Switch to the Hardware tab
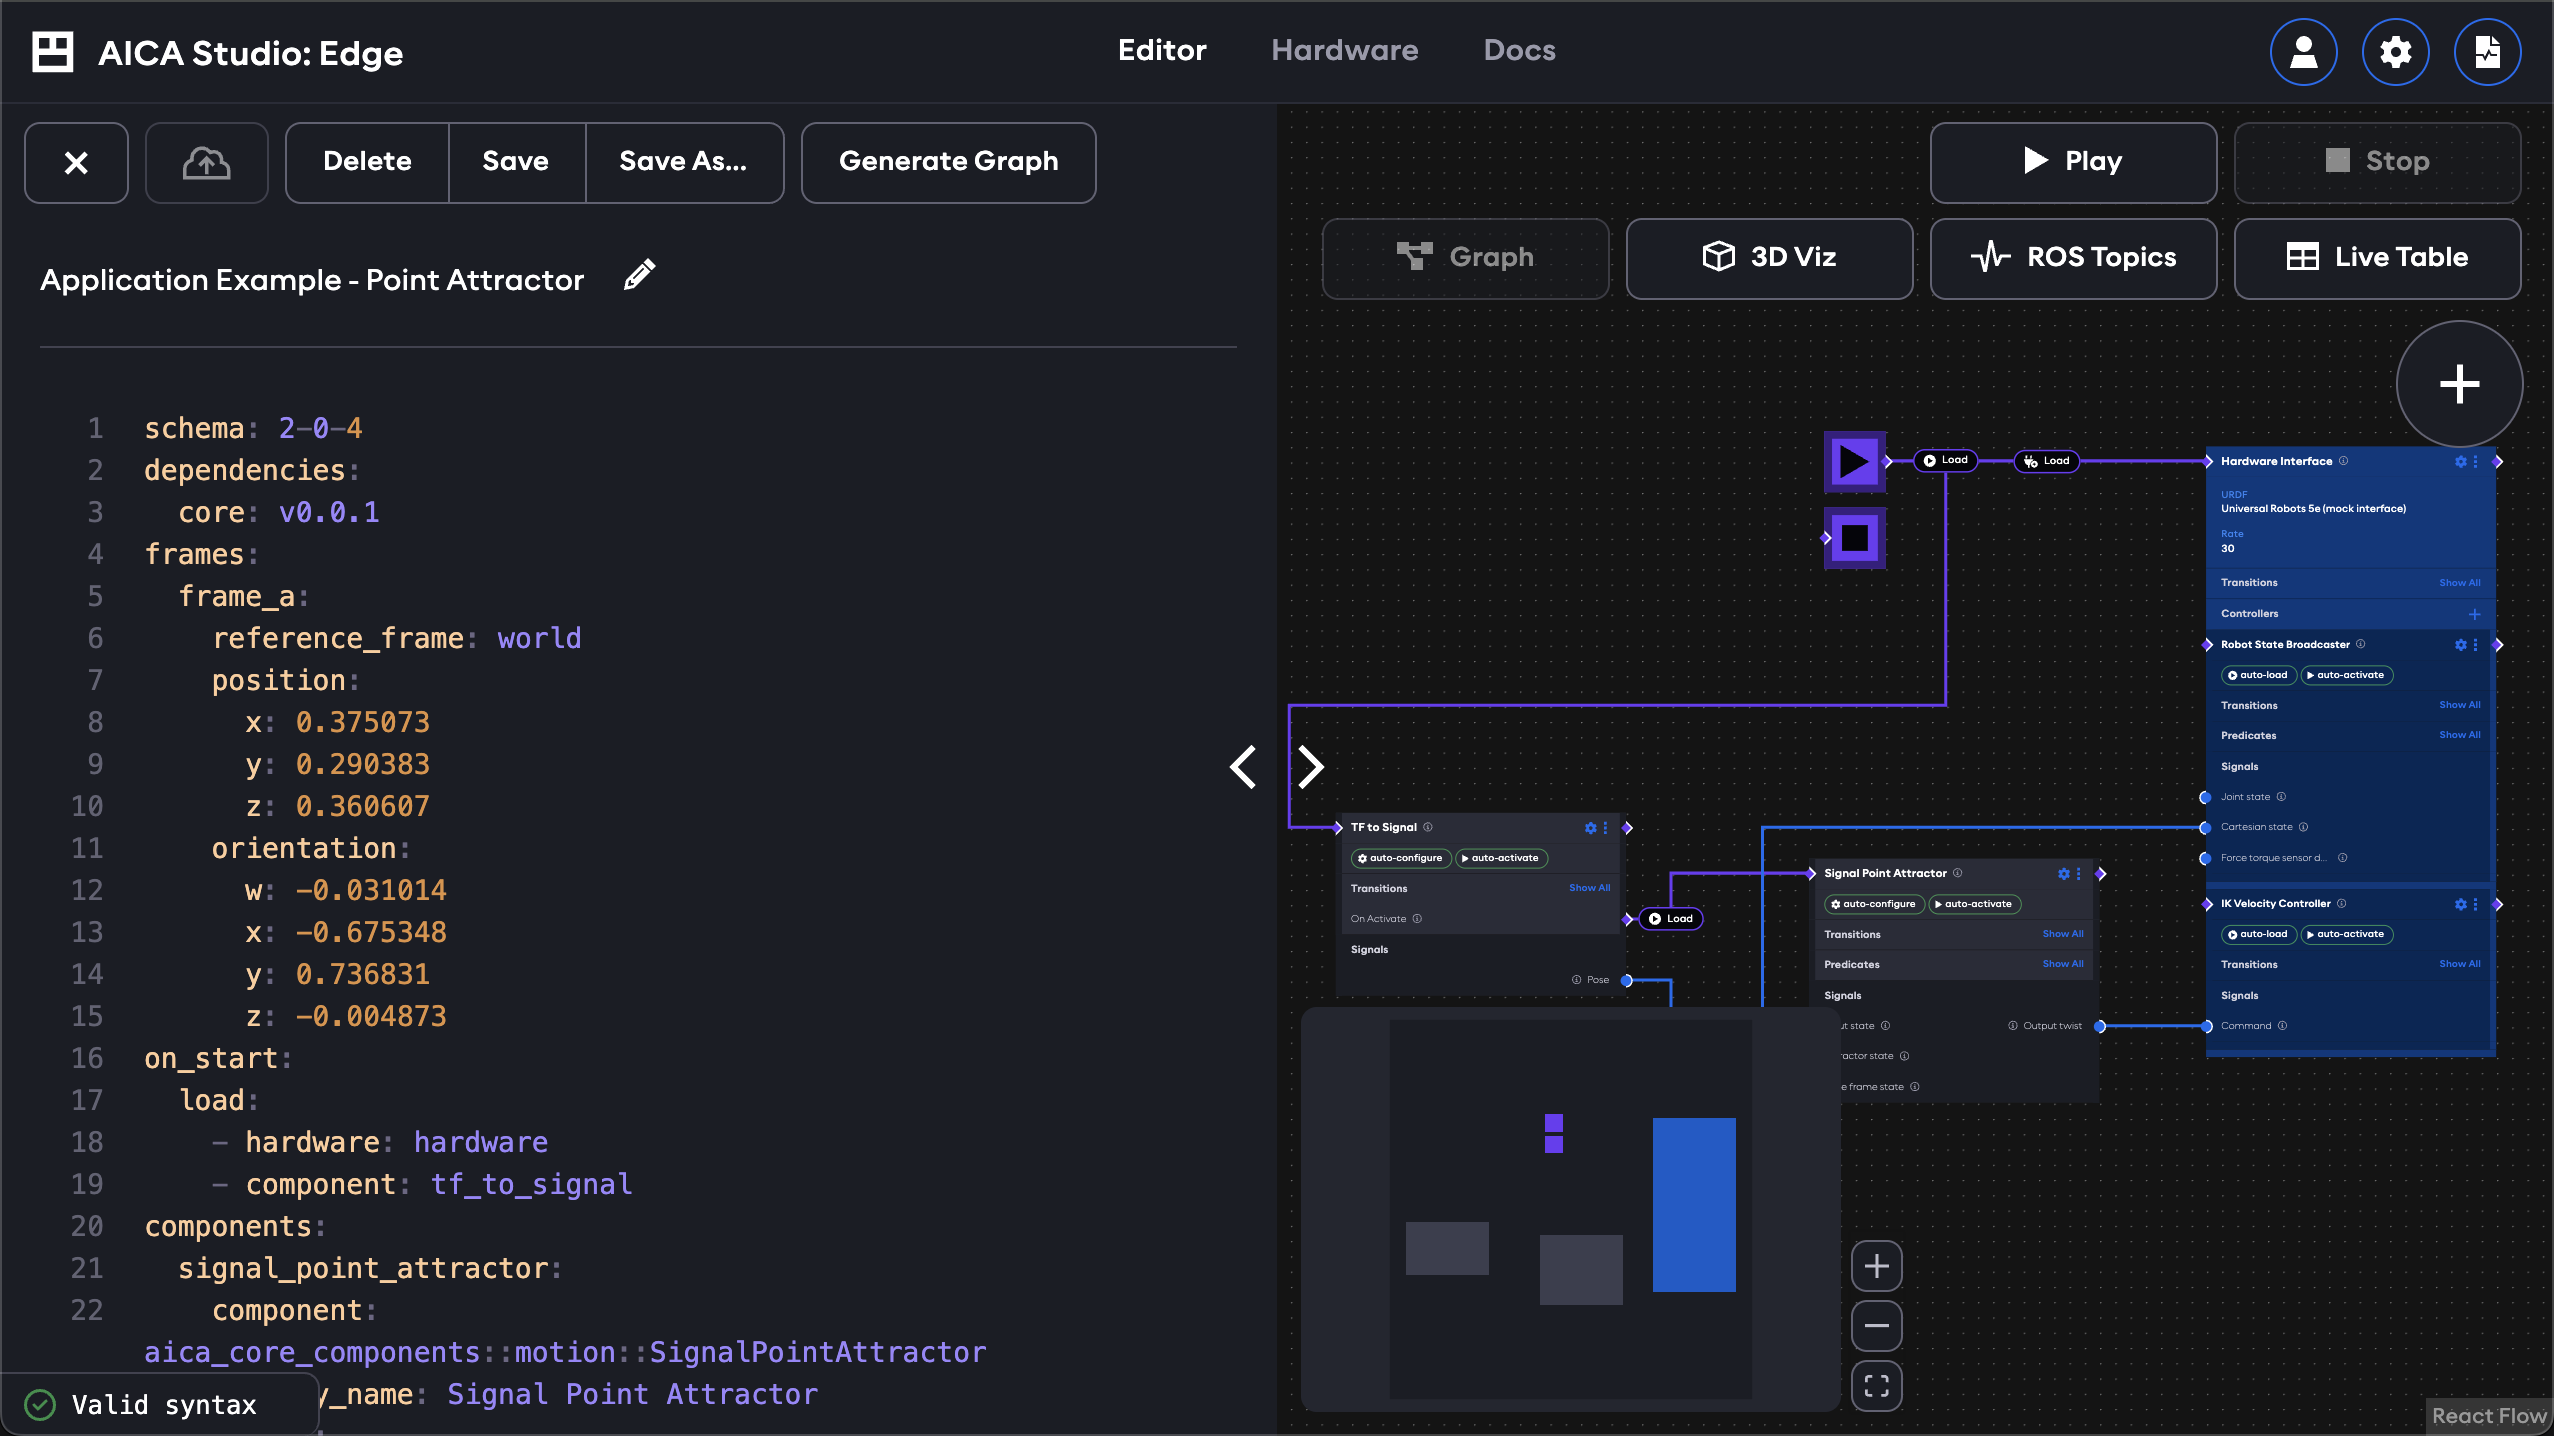The height and width of the screenshot is (1436, 2554). [1344, 50]
